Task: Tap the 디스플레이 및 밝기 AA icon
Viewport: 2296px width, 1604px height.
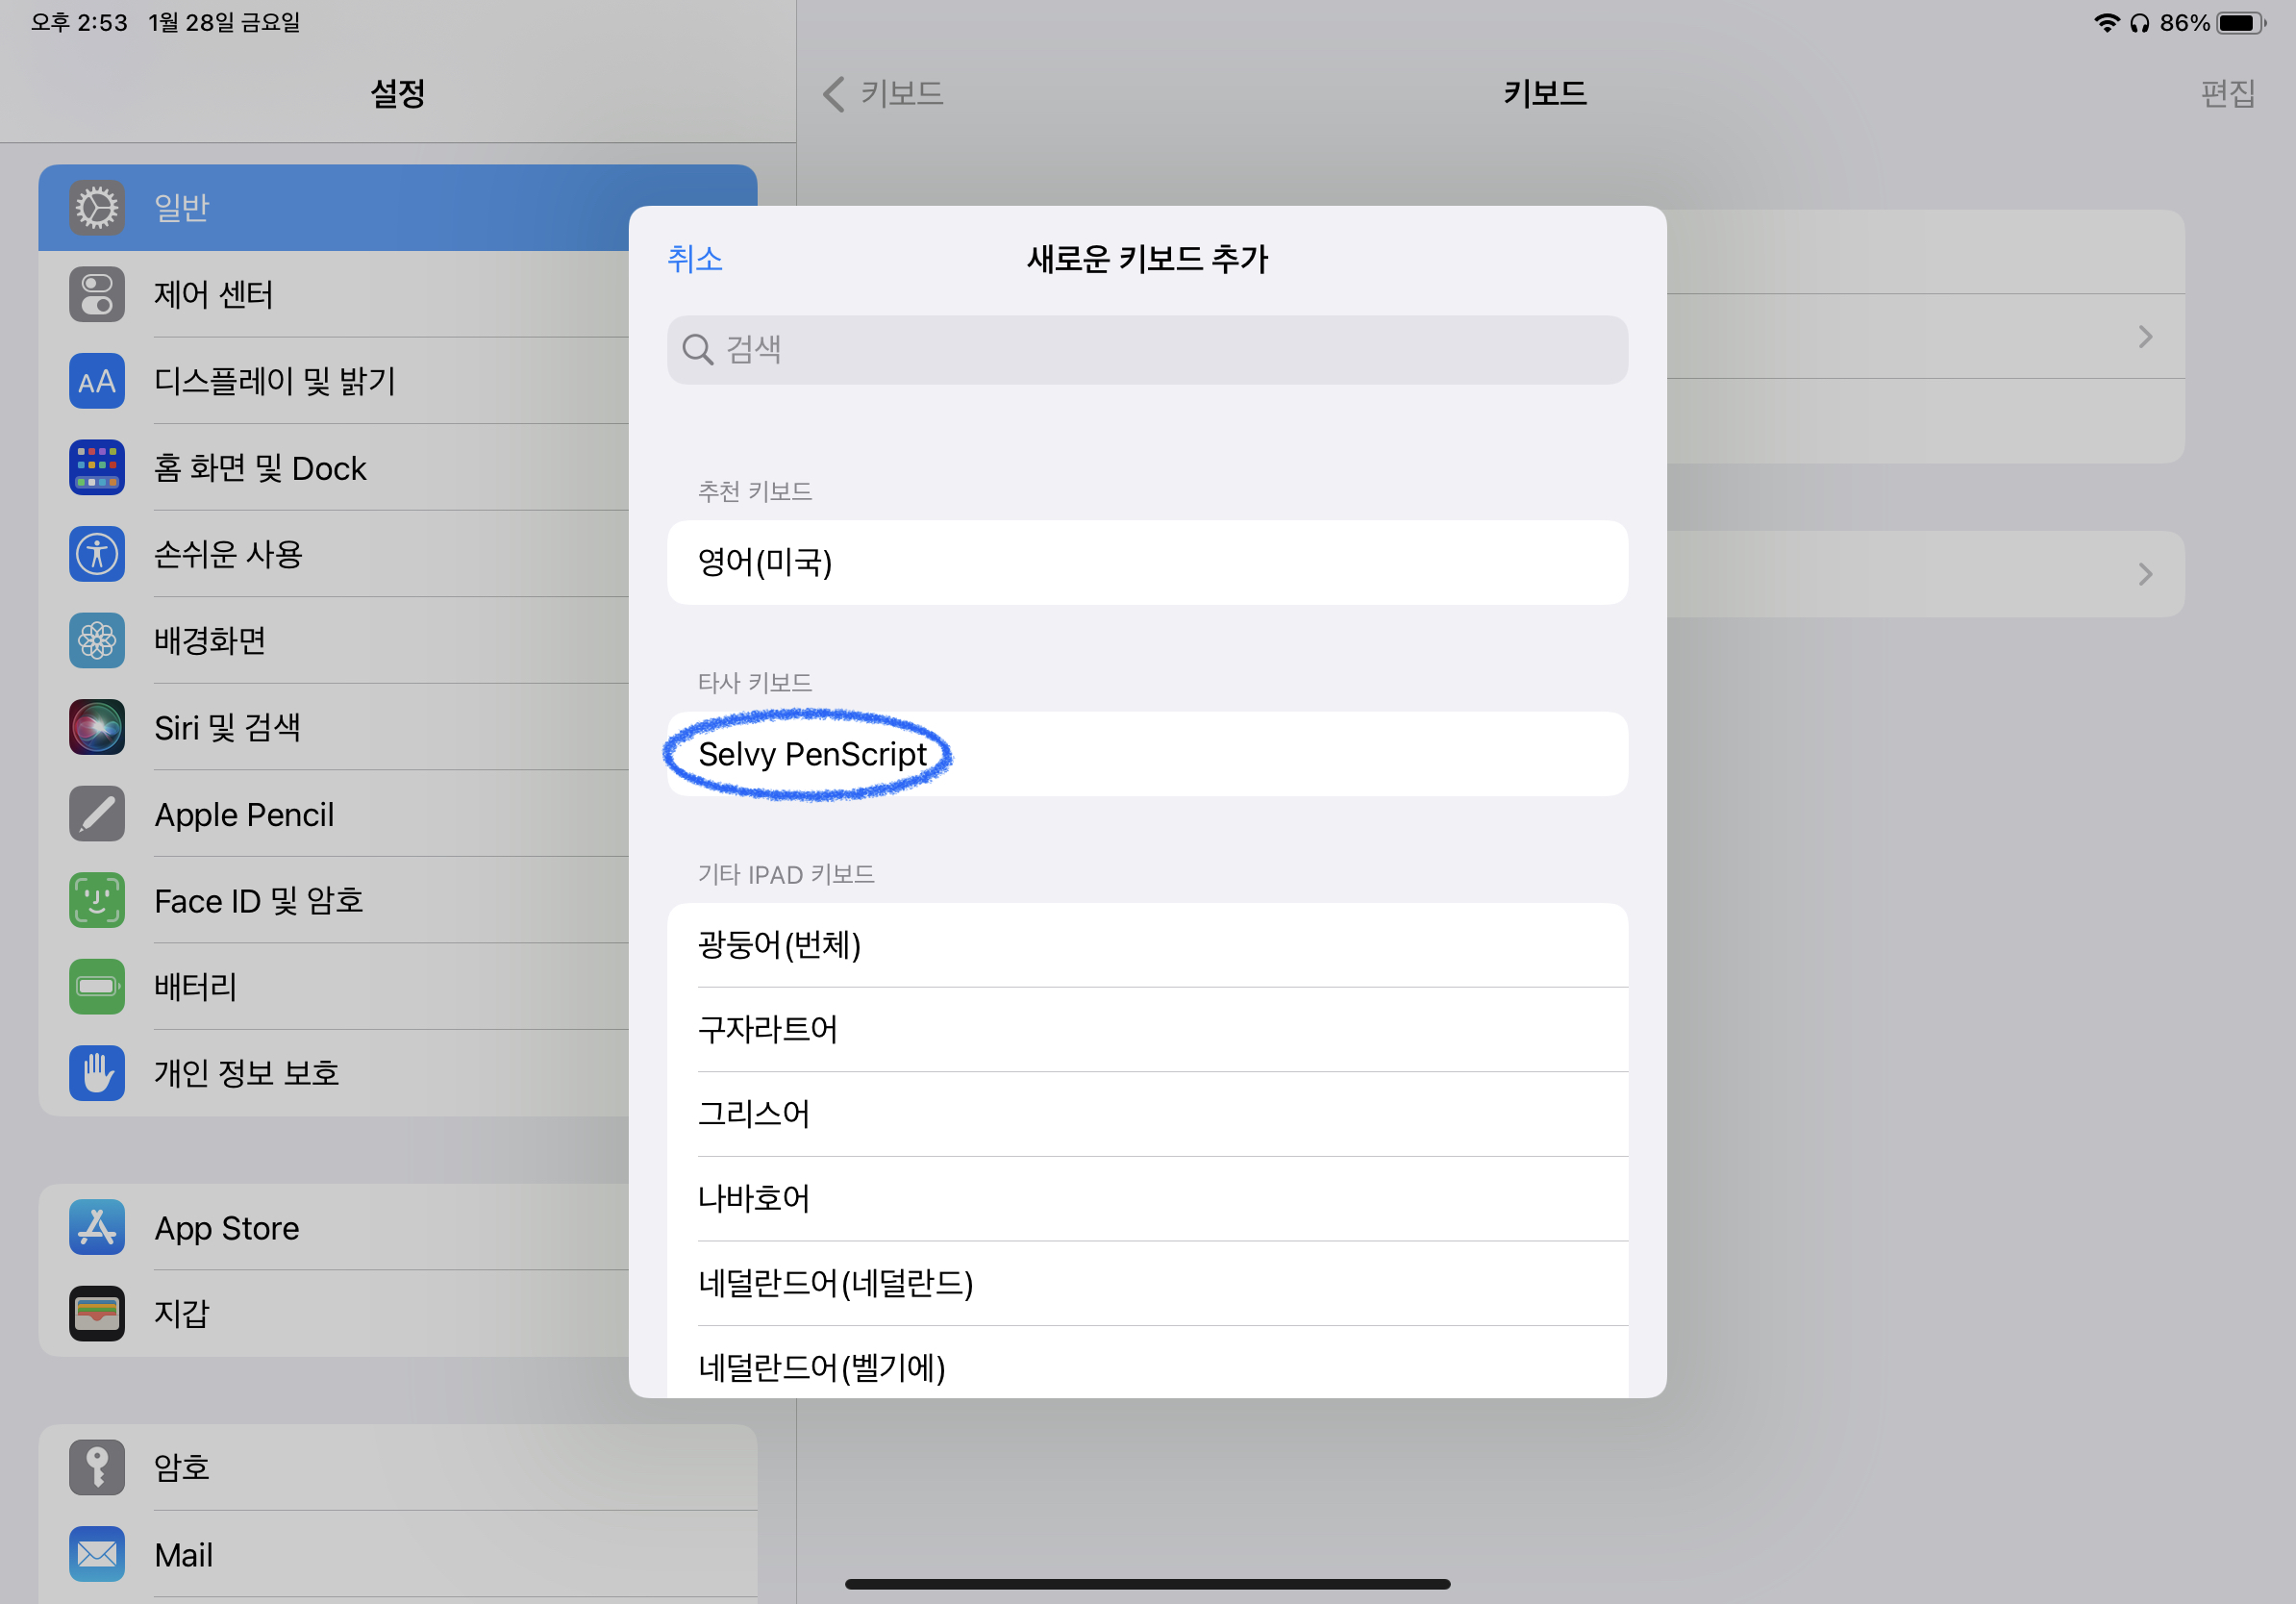Action: click(x=97, y=381)
